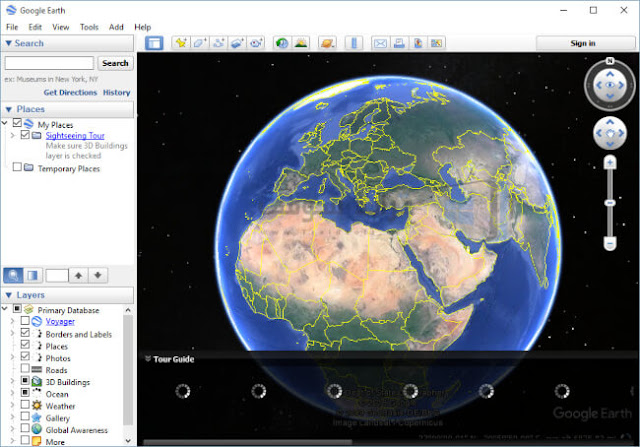Open the search History link
Screen dimensions: 640x447
click(117, 92)
